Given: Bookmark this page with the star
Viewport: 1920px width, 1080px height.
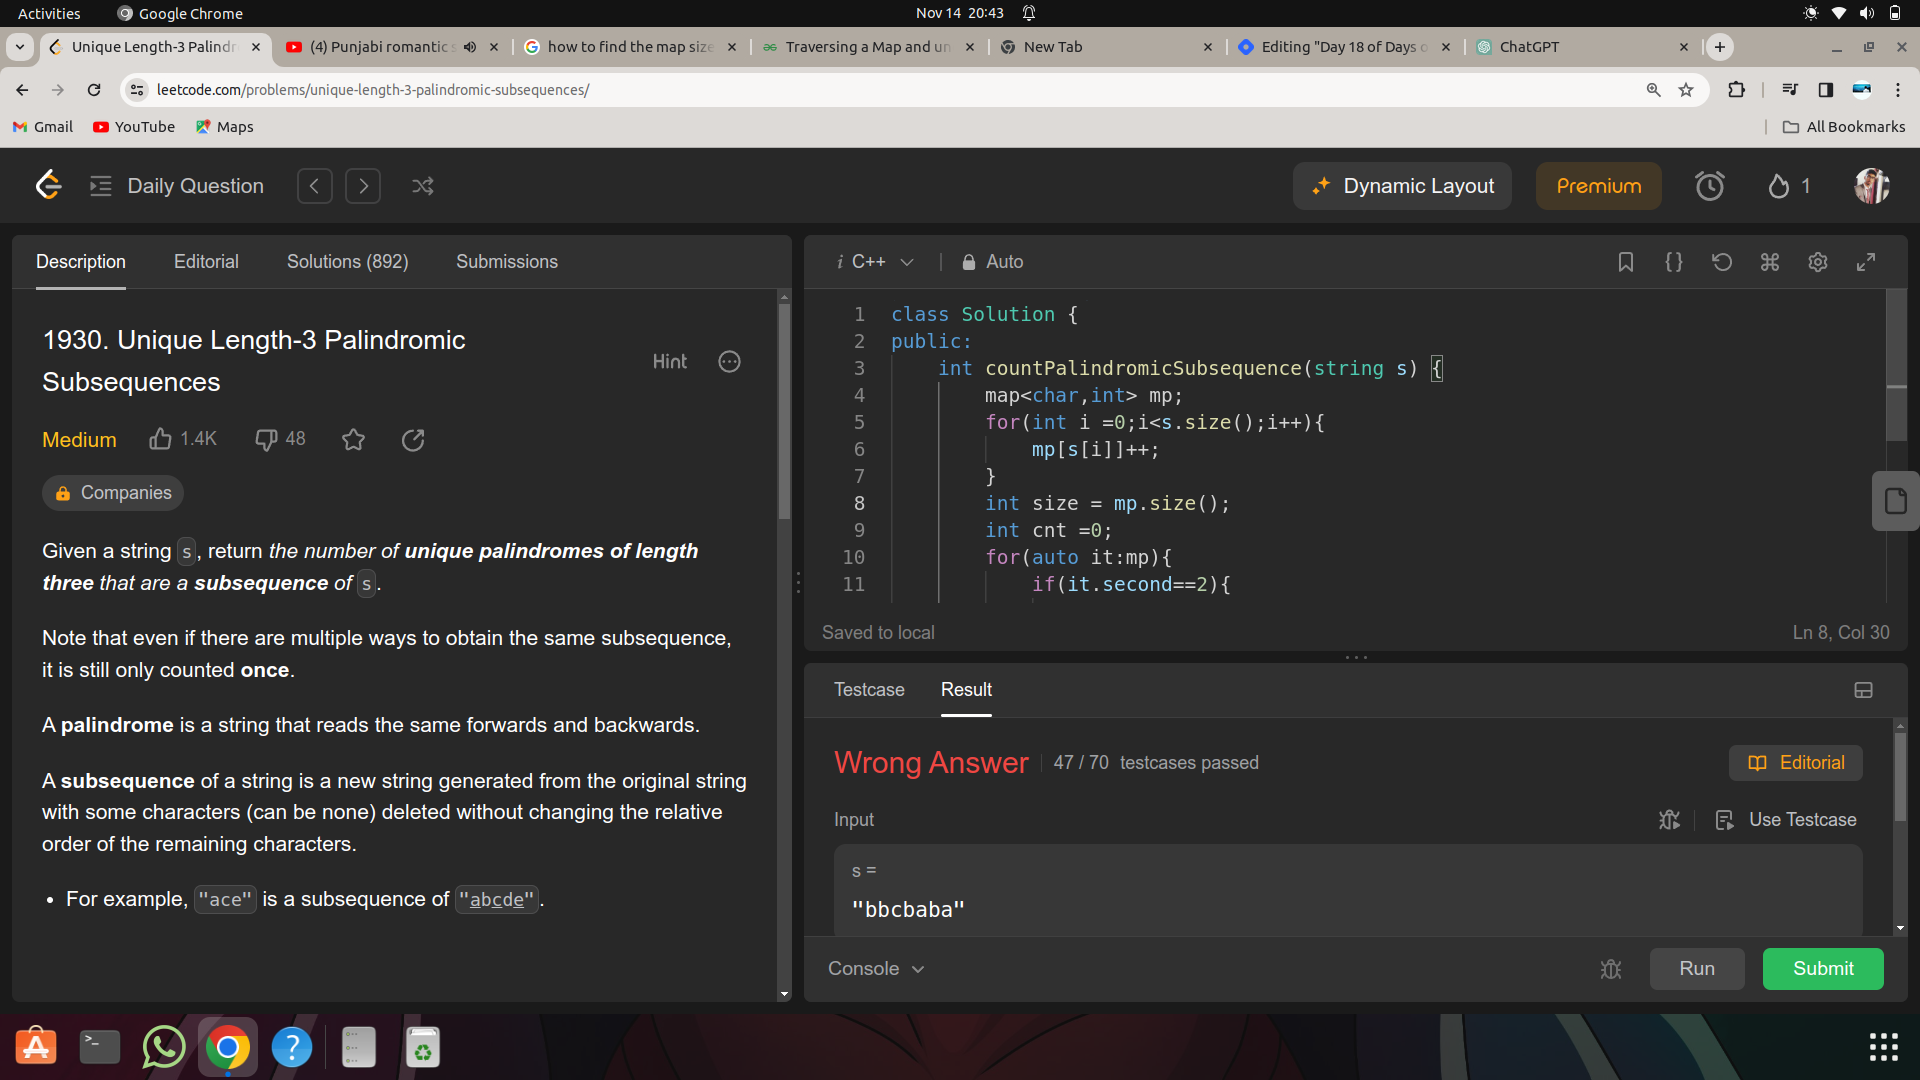Looking at the screenshot, I should [x=1686, y=90].
